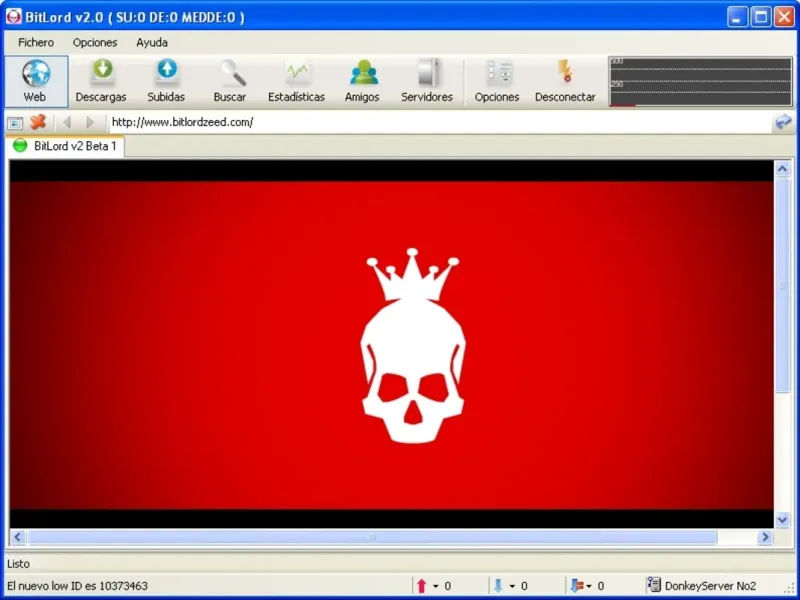Click 'El nuevo low ID es 10373463' text

click(x=77, y=586)
